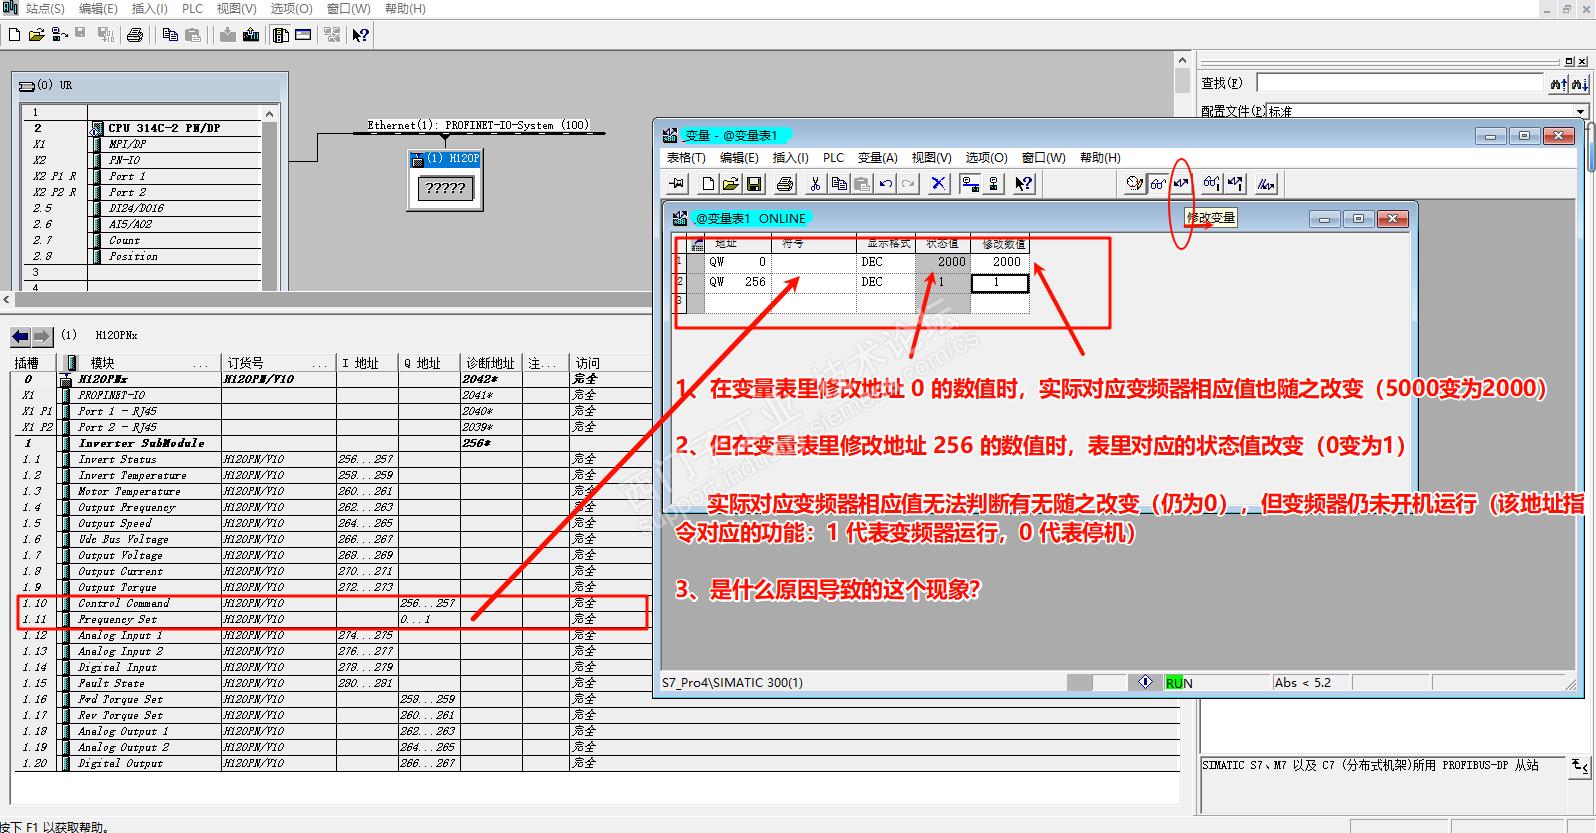Viewport: 1596px width, 833px height.
Task: Undo last action in variable table toolbar
Action: [886, 184]
